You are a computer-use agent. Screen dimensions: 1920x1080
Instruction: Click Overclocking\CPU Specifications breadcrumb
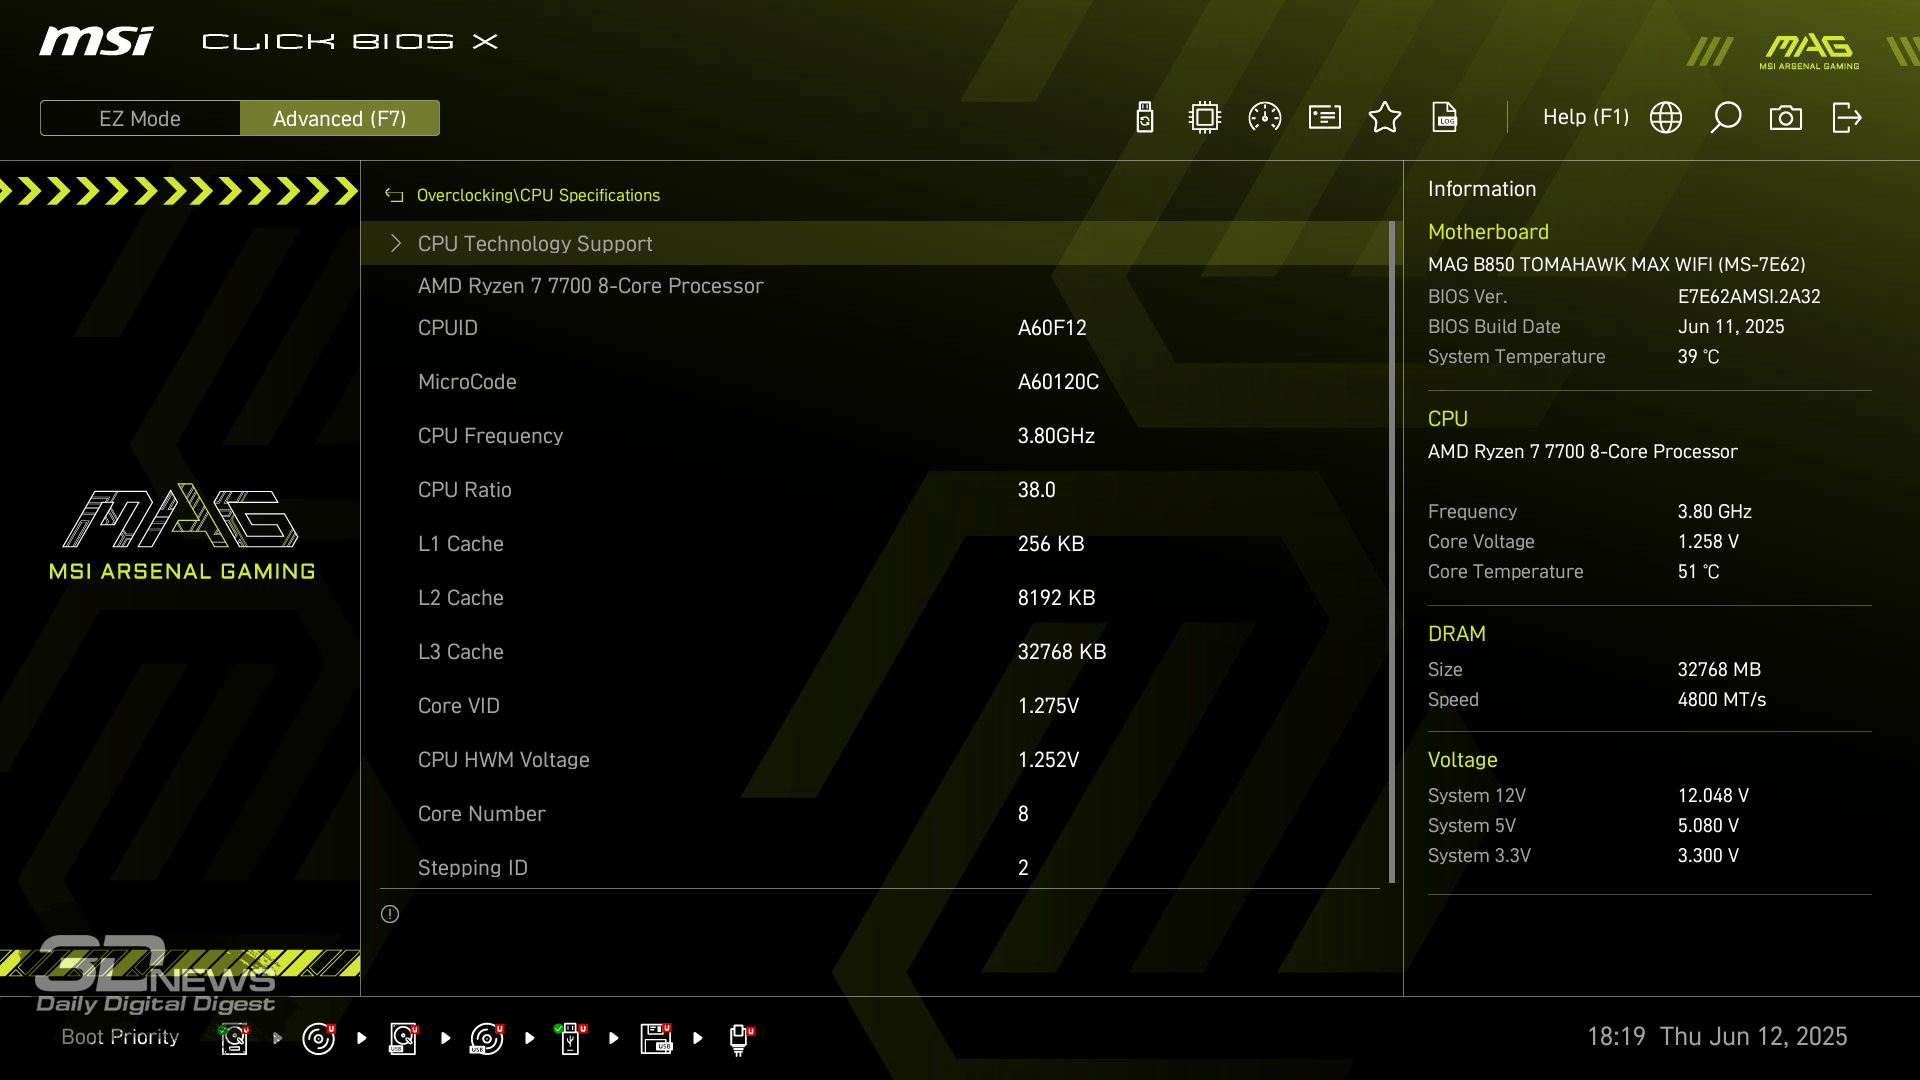click(x=538, y=195)
